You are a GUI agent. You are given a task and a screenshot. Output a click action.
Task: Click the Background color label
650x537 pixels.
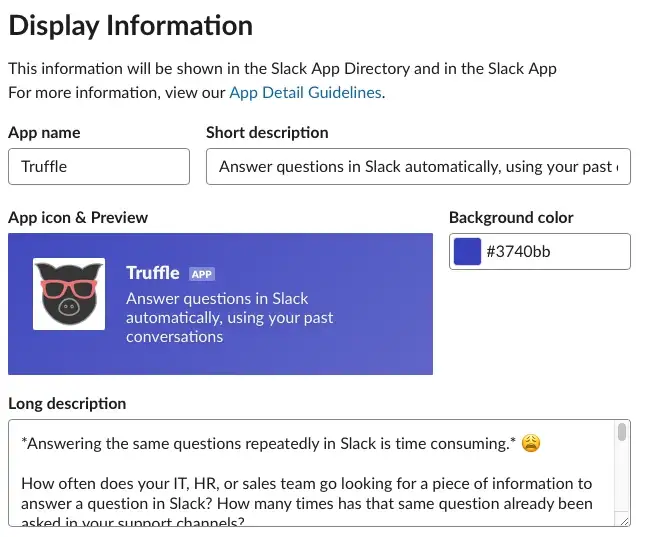(511, 218)
